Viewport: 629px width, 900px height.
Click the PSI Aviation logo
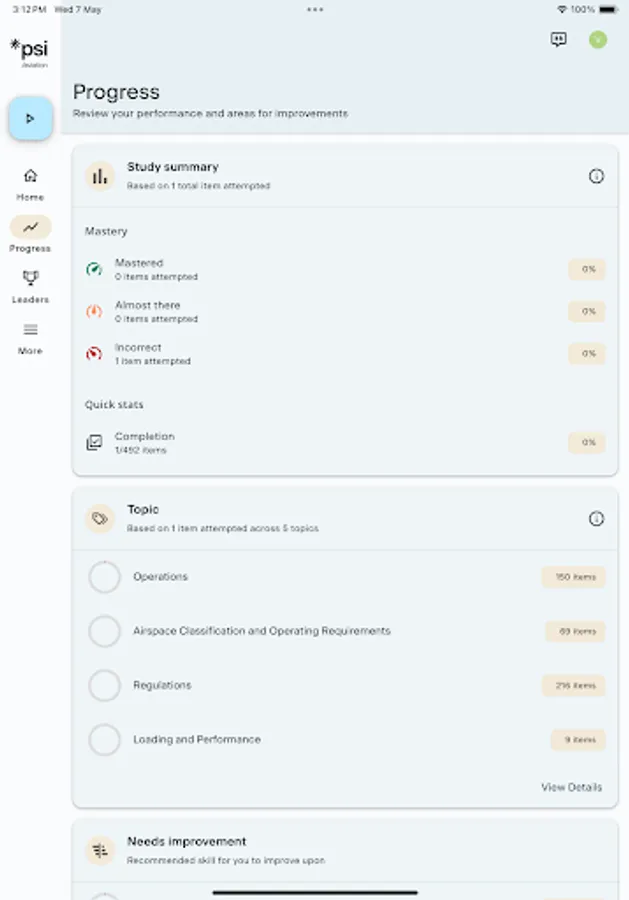(30, 50)
